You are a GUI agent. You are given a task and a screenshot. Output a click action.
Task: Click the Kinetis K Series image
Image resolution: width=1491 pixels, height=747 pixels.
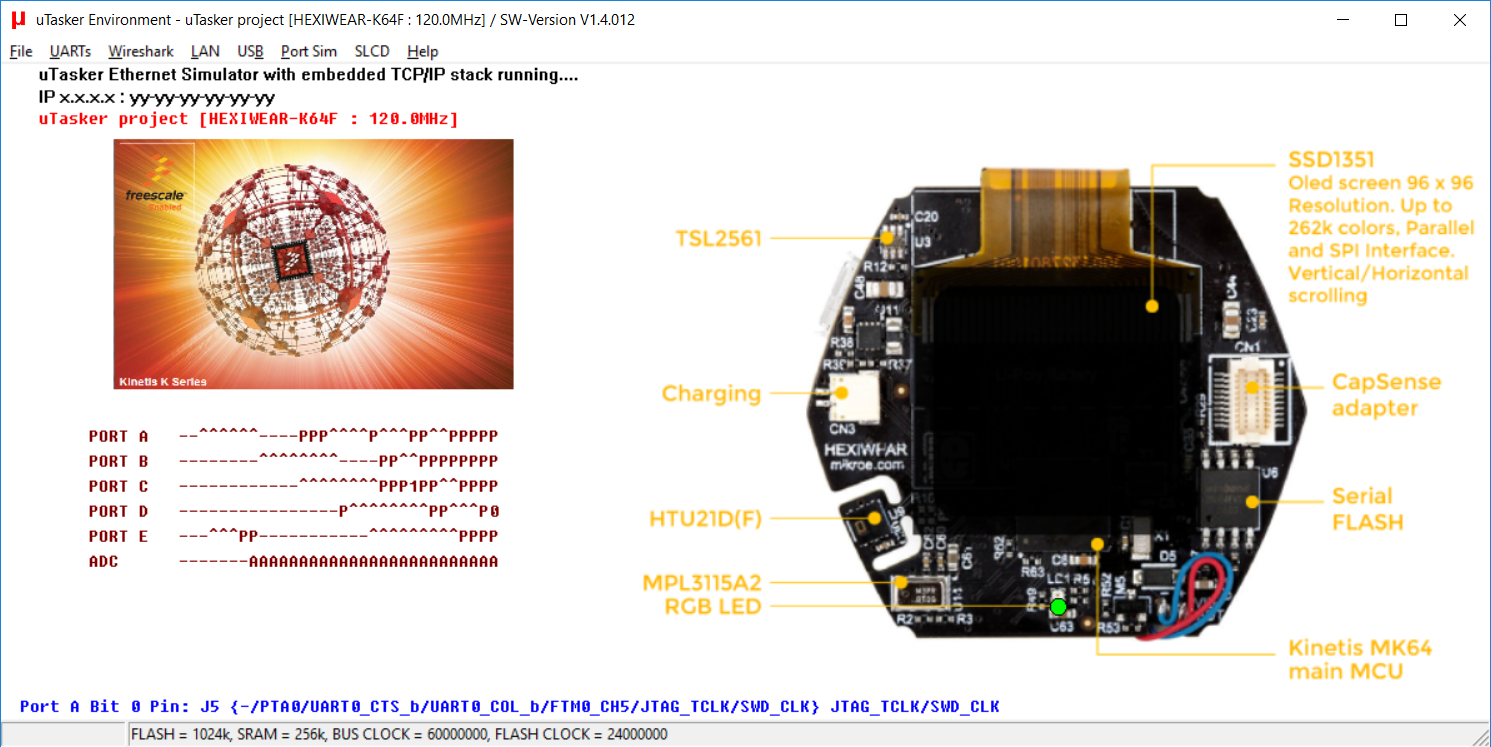(x=313, y=264)
